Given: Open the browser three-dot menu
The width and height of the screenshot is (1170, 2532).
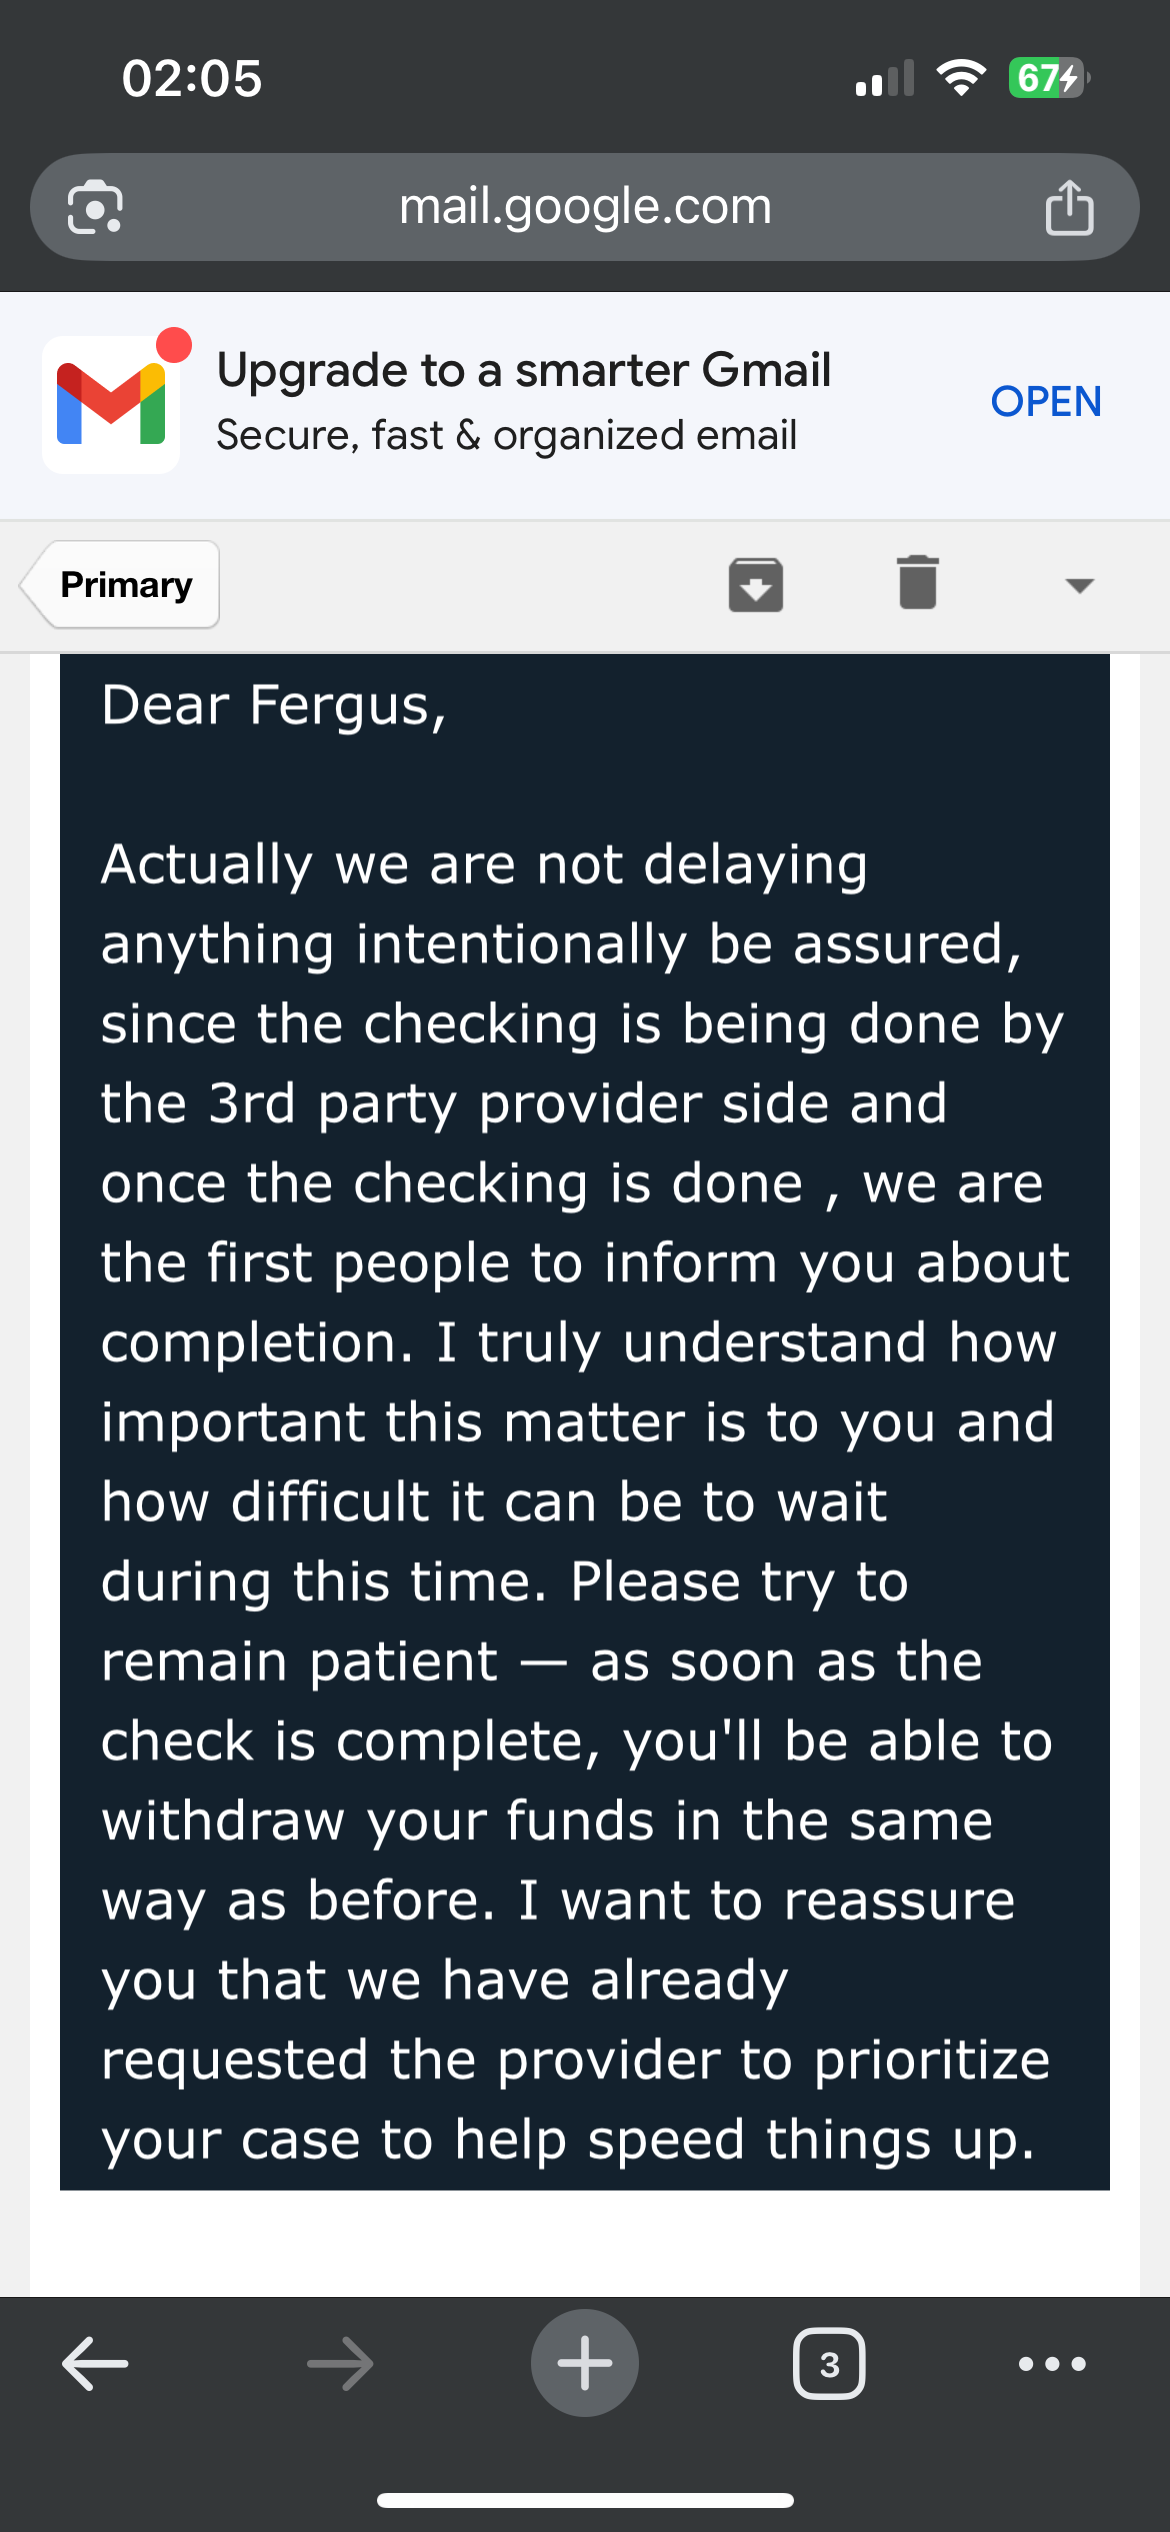Looking at the screenshot, I should click(1052, 2364).
